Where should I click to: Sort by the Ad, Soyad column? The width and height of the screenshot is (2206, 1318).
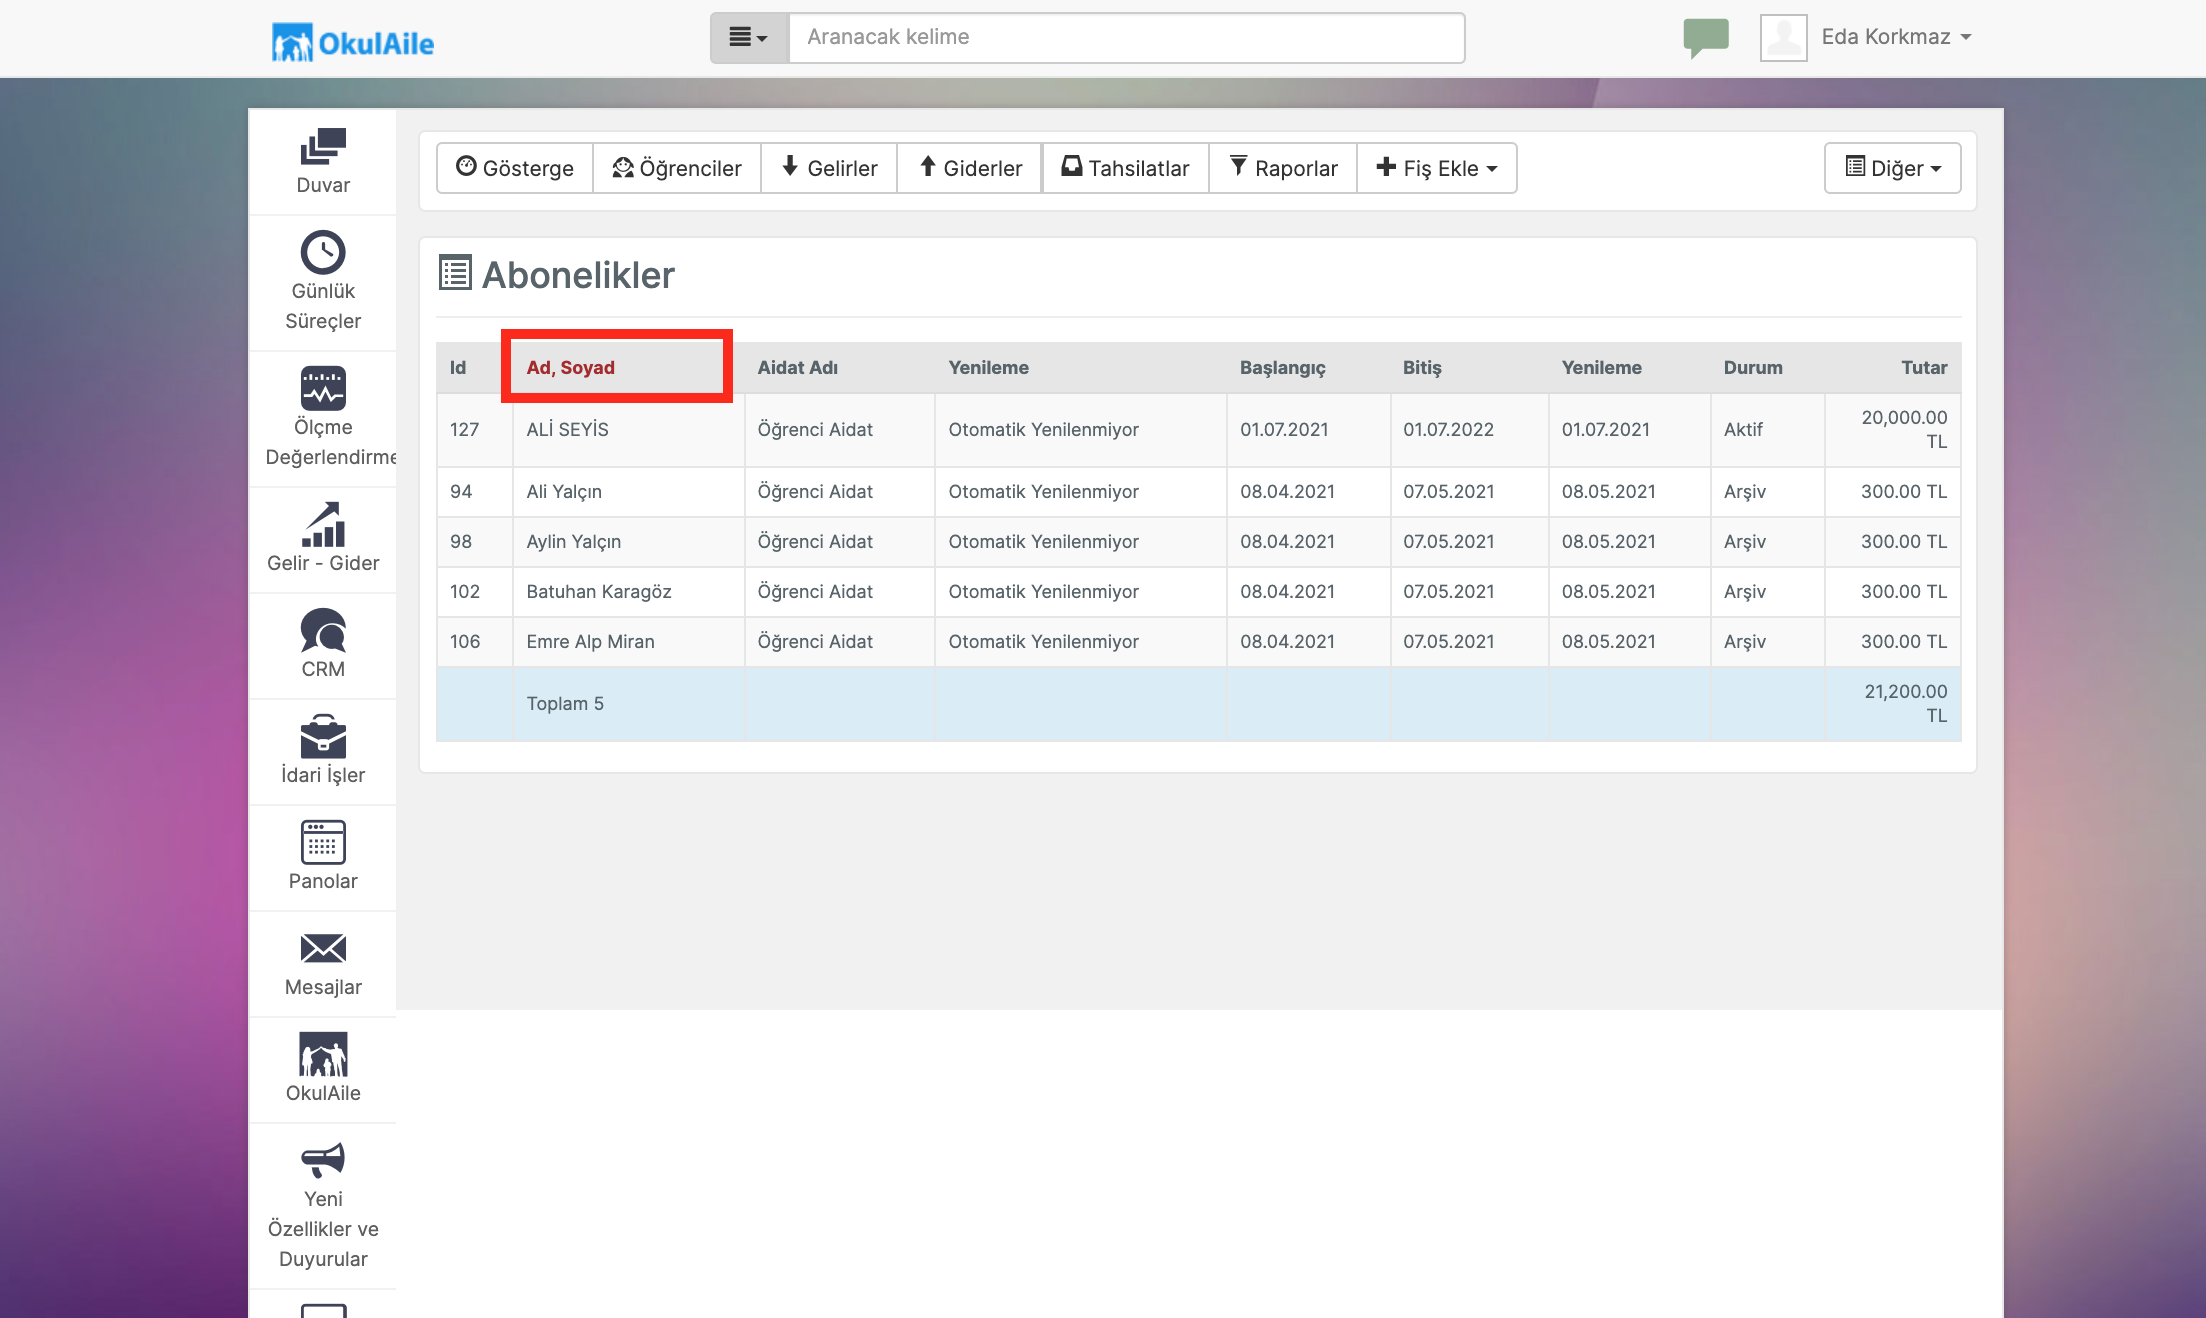point(570,367)
